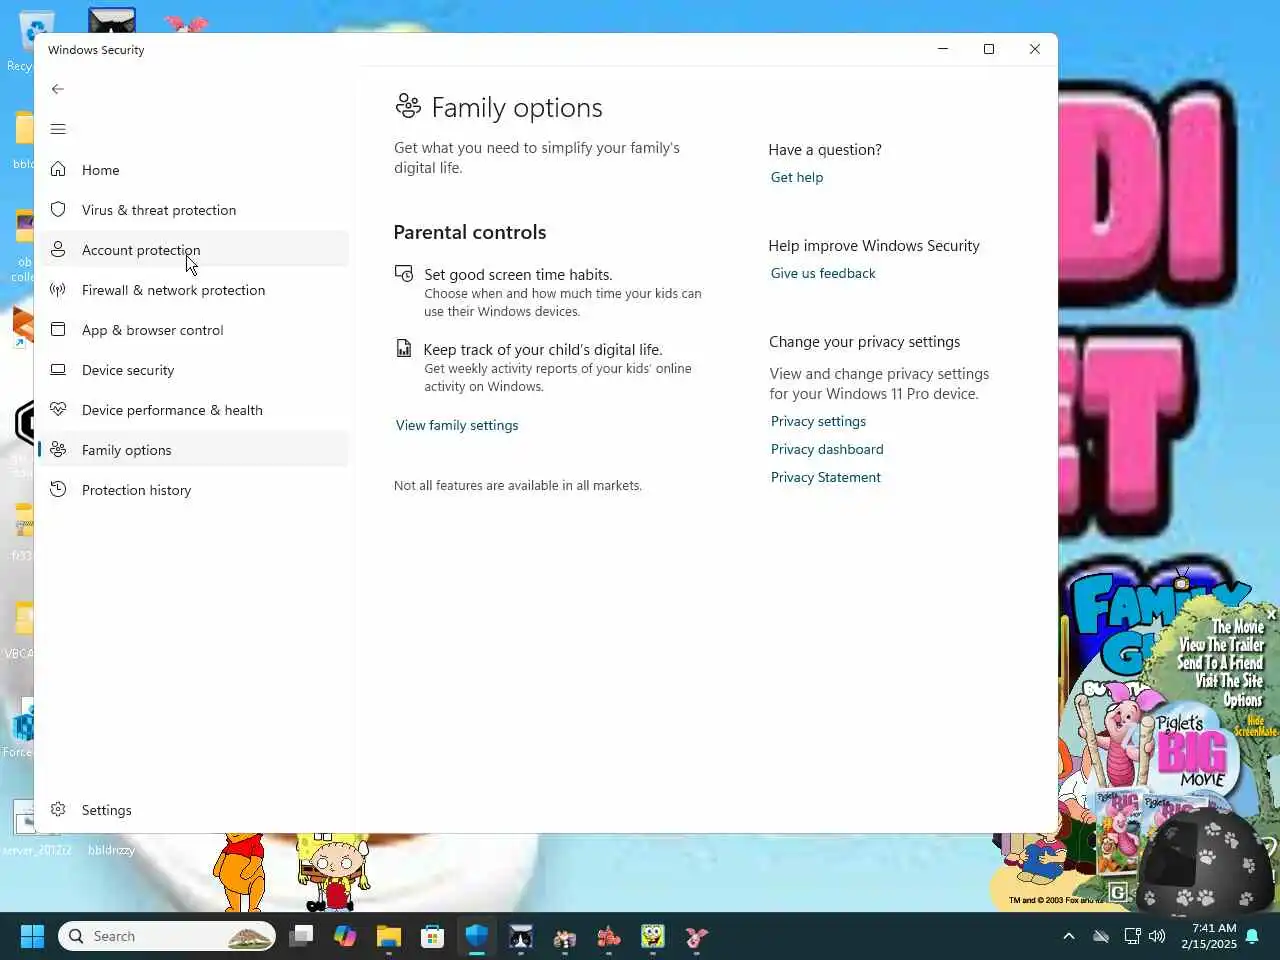Open the clock showing 7:41 AM
The width and height of the screenshot is (1280, 960).
point(1209,936)
